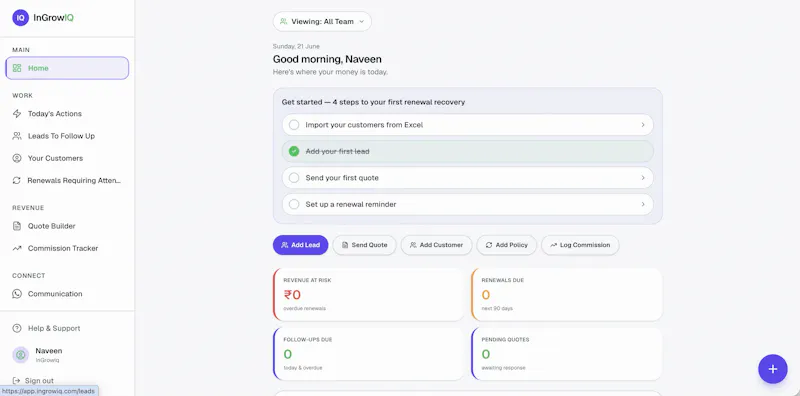The width and height of the screenshot is (800, 396).
Task: Click the Log Commission button
Action: (x=580, y=245)
